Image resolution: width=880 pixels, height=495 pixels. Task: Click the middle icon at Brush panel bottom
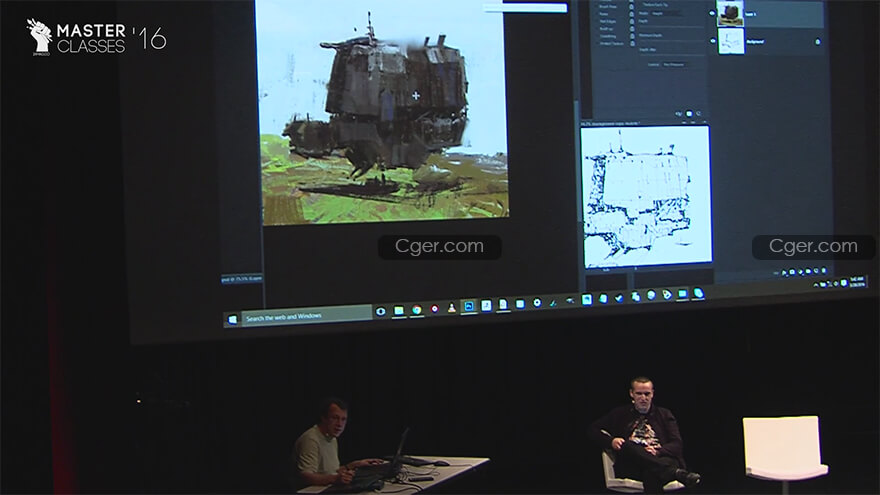pyautogui.click(x=689, y=114)
